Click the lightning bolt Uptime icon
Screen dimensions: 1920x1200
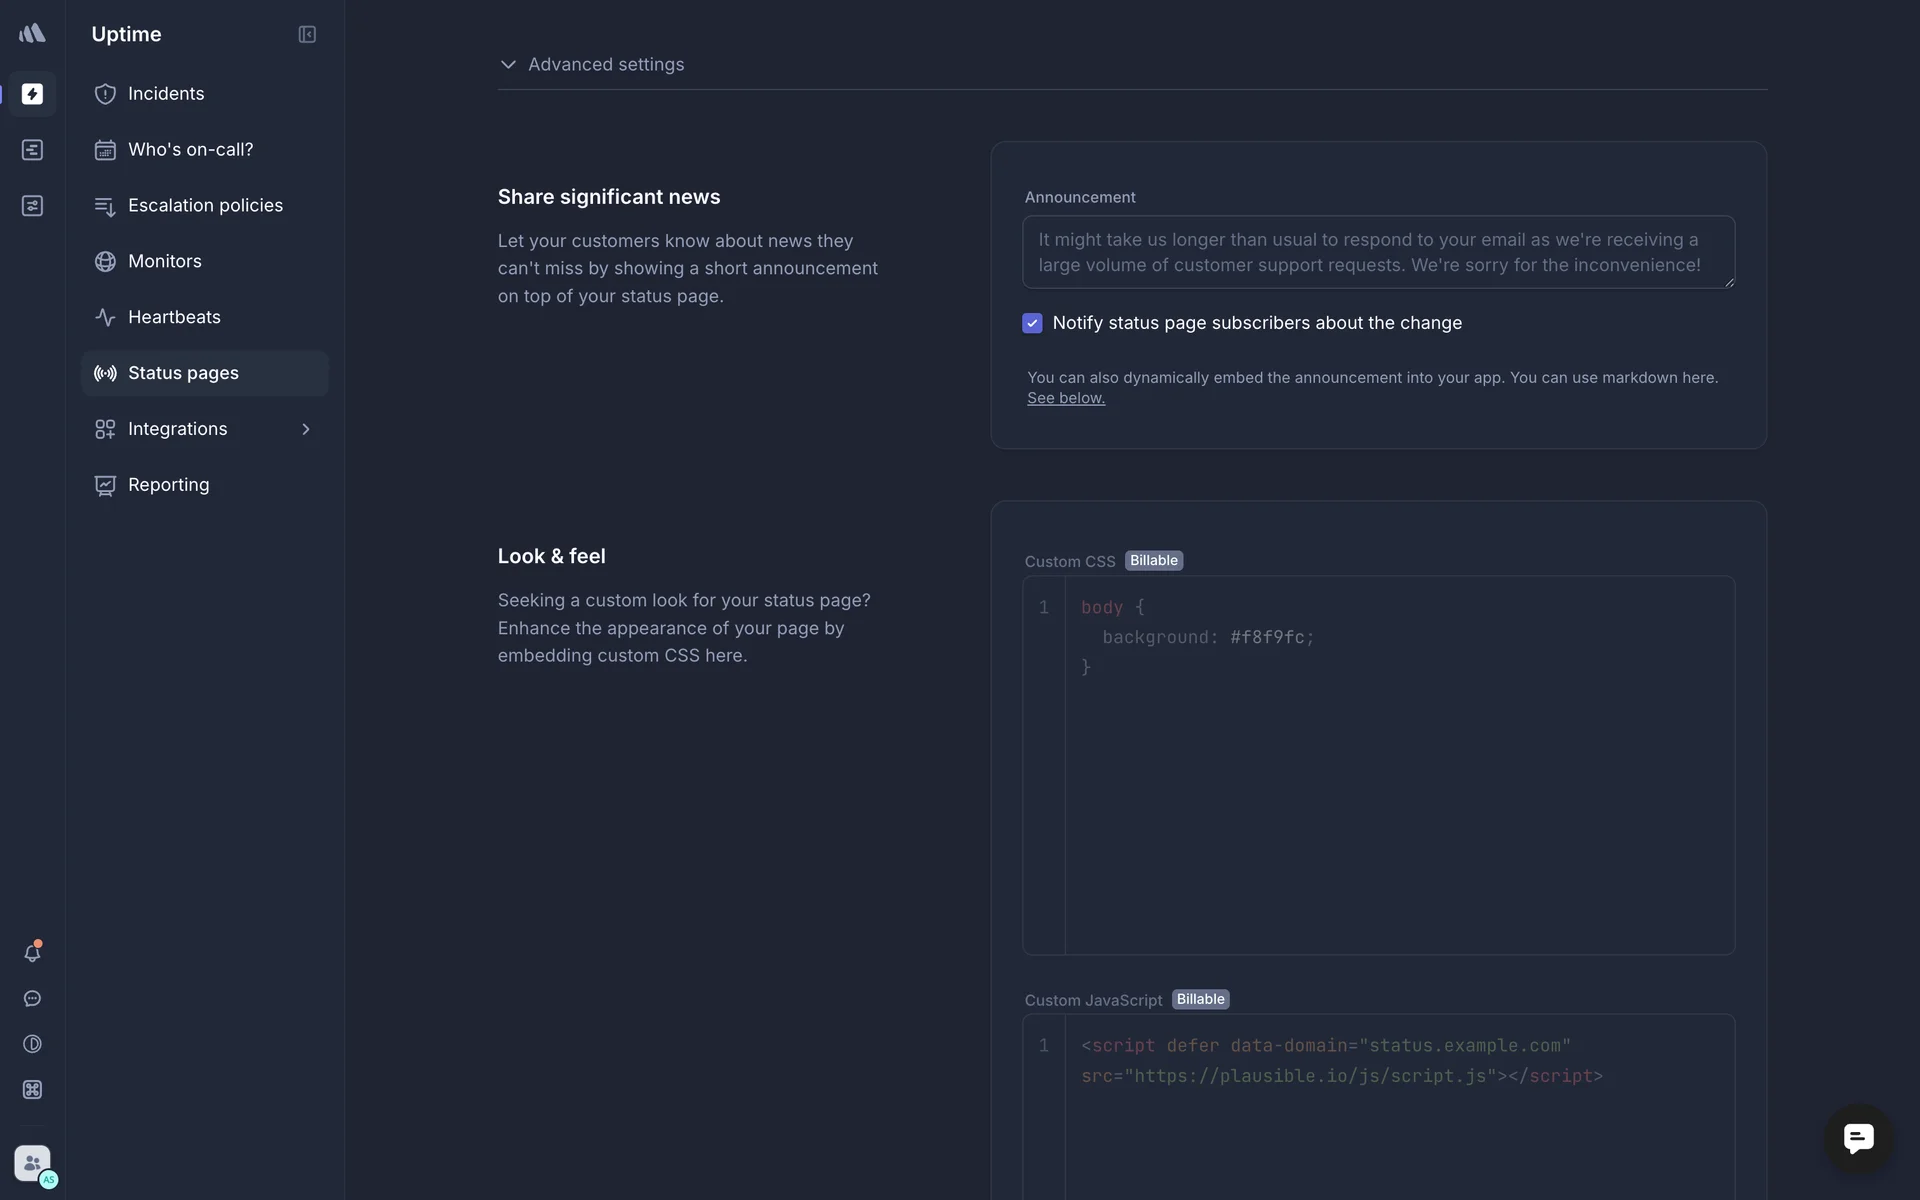32,94
